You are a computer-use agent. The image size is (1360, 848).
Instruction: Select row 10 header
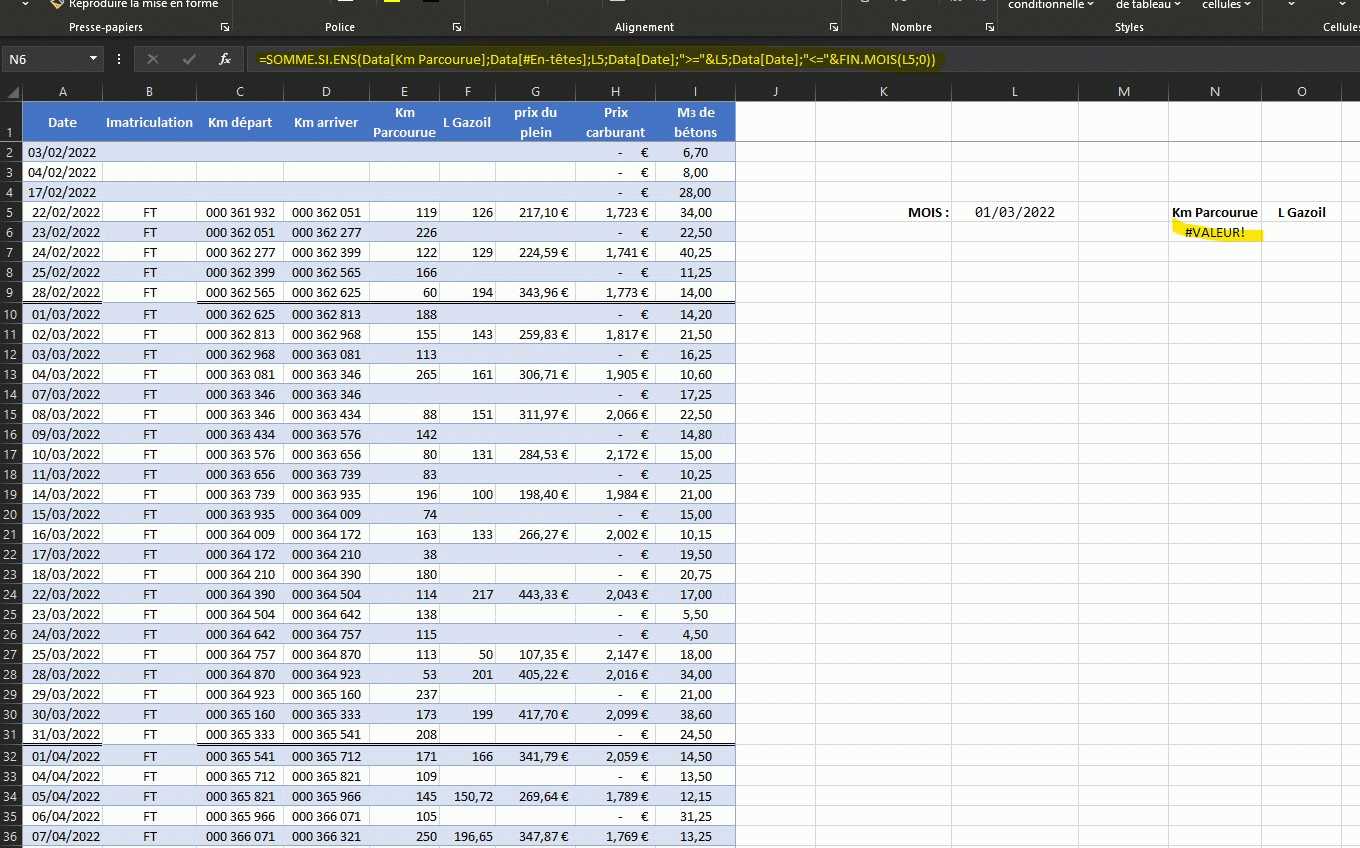pyautogui.click(x=11, y=314)
